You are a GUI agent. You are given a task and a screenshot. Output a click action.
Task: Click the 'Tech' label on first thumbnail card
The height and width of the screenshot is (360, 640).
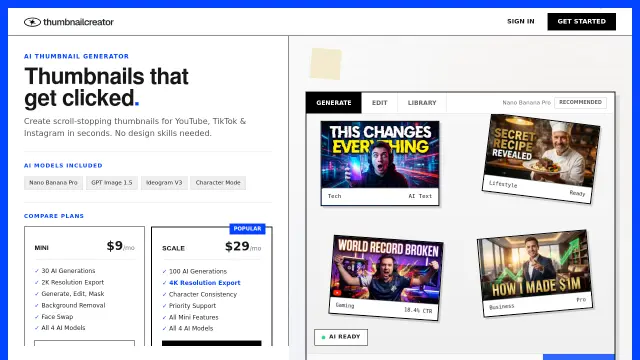[x=334, y=196]
